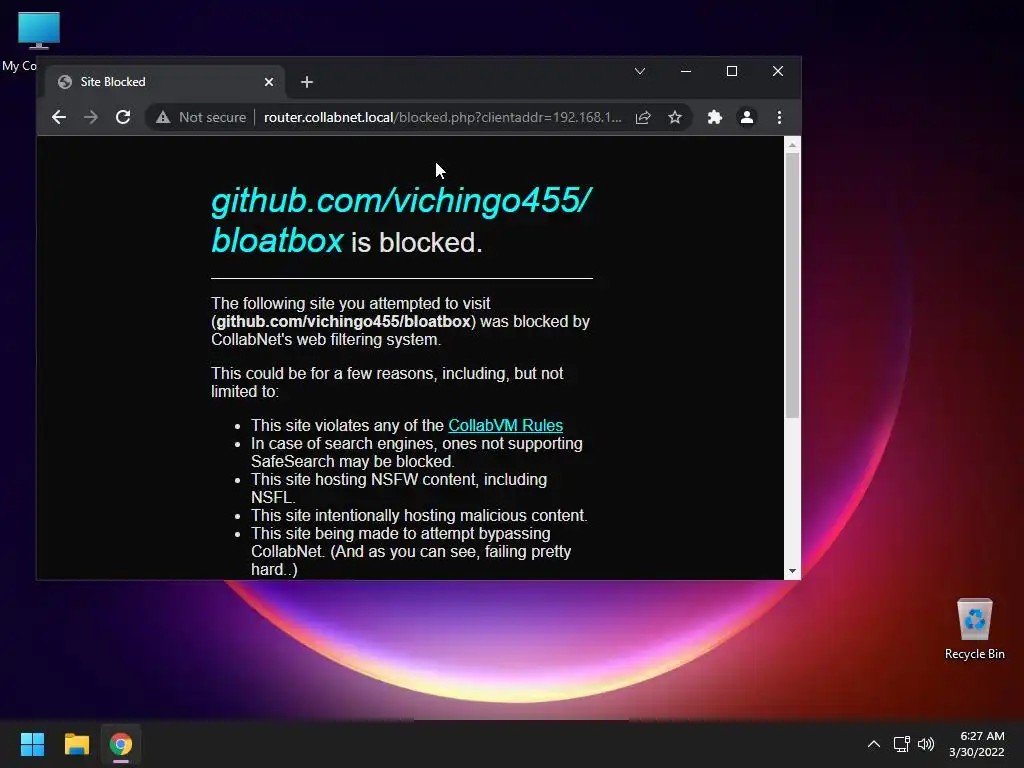Open the Chrome three-dot menu
Viewport: 1024px width, 768px height.
coord(779,118)
